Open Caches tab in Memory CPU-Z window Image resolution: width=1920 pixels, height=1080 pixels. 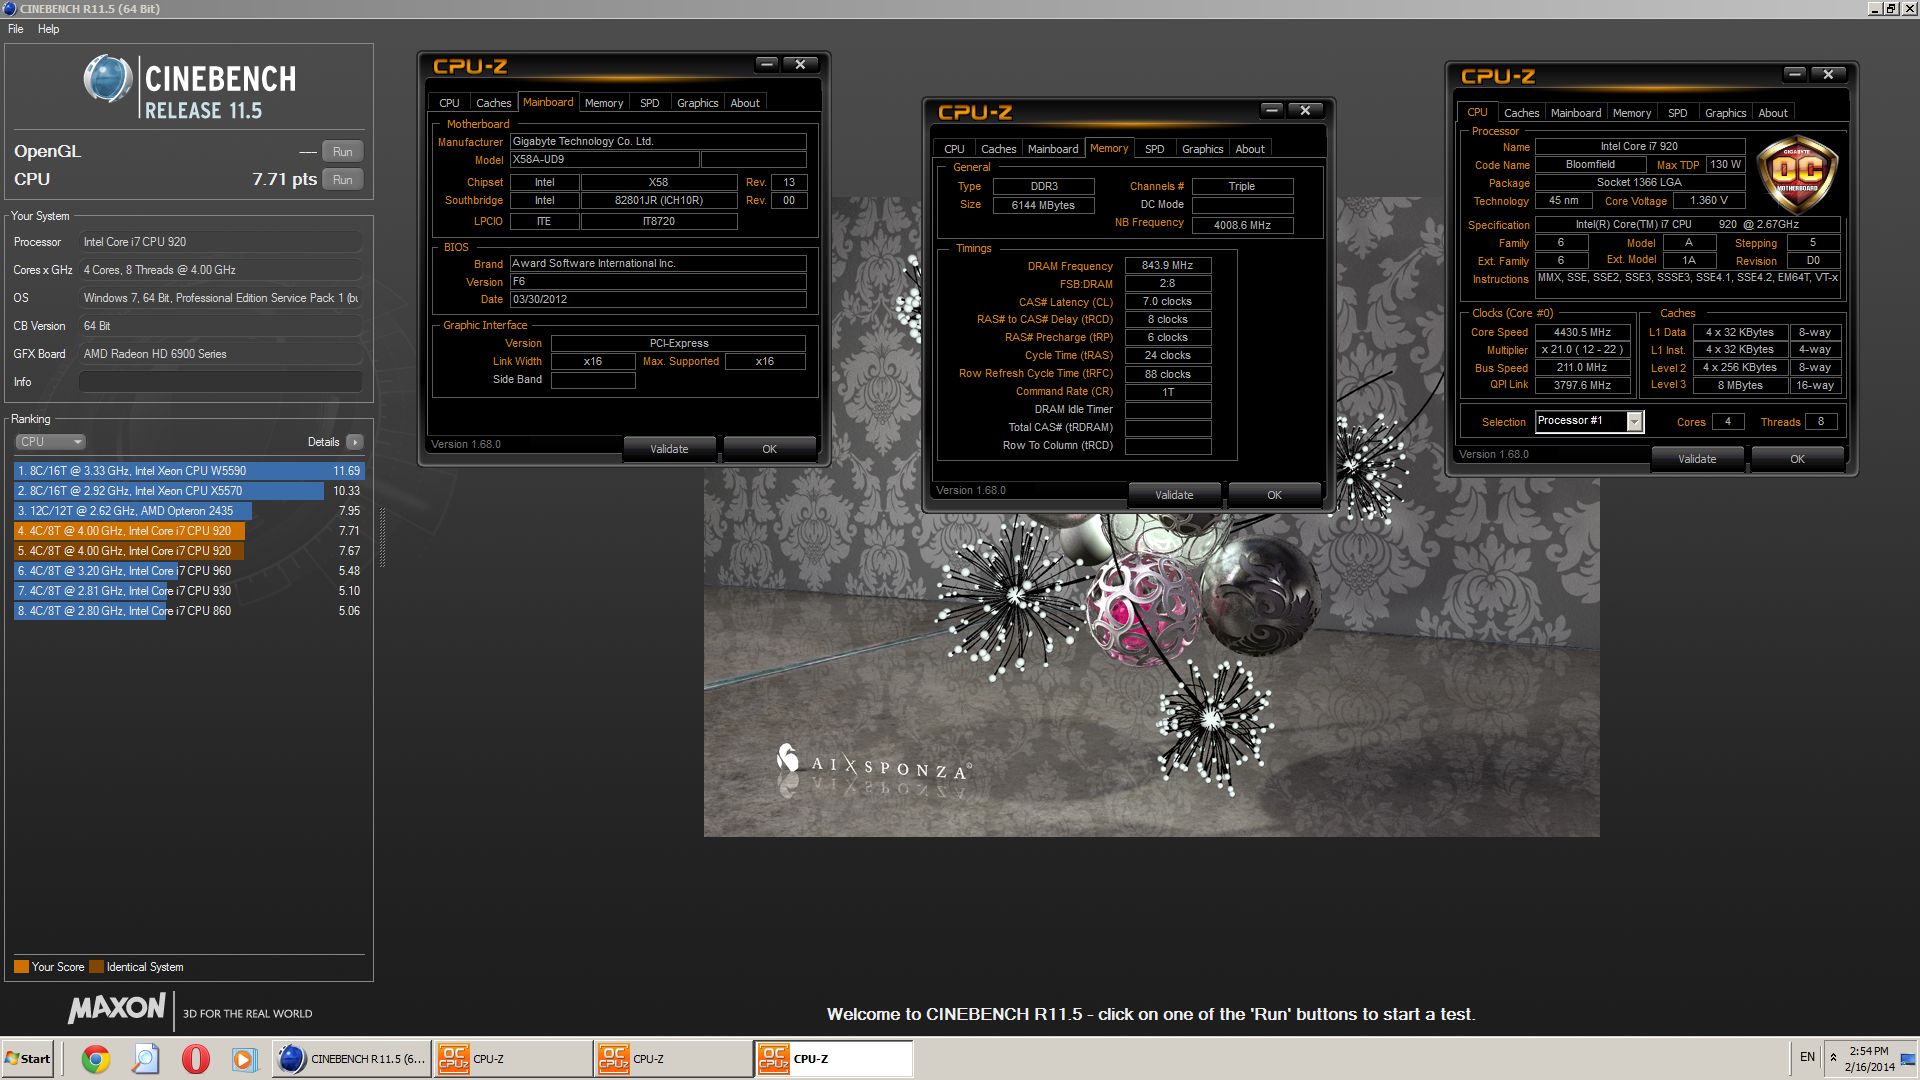click(x=999, y=149)
